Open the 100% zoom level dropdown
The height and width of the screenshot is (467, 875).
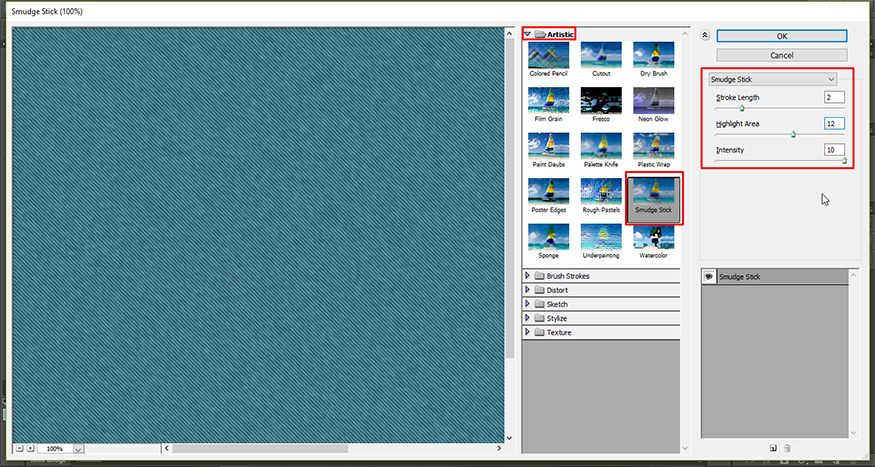coord(78,449)
